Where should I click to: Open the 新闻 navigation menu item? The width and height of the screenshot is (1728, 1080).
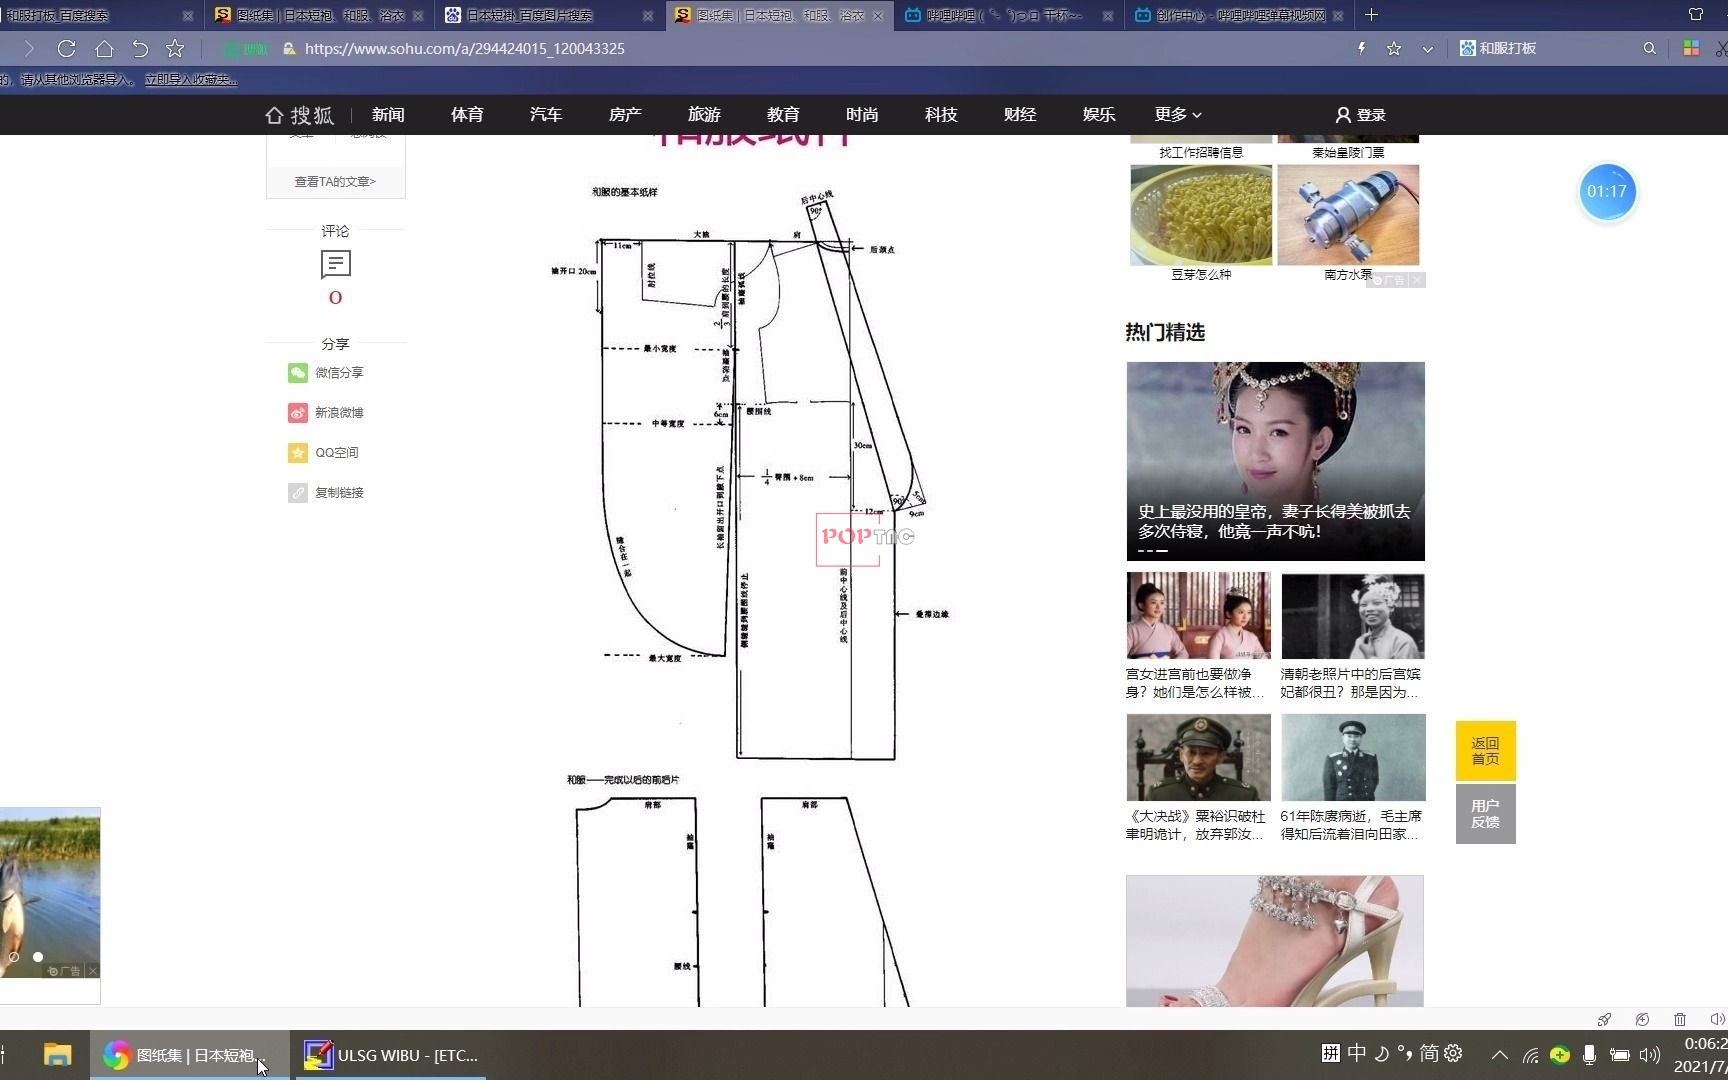[x=388, y=115]
